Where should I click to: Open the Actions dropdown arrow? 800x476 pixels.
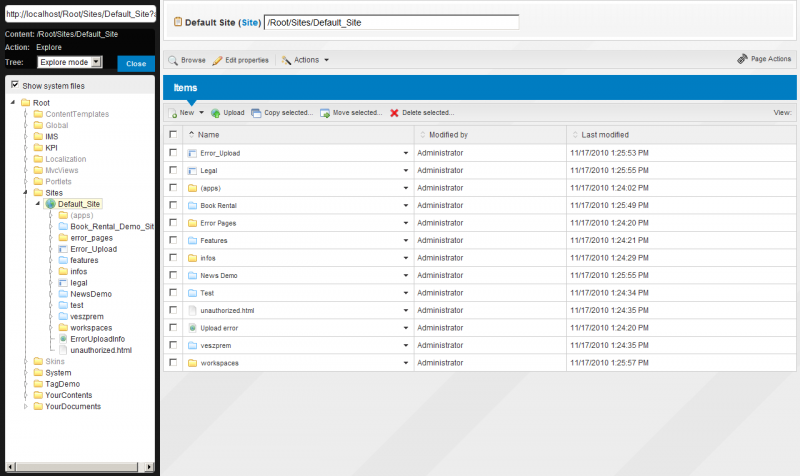pos(327,60)
